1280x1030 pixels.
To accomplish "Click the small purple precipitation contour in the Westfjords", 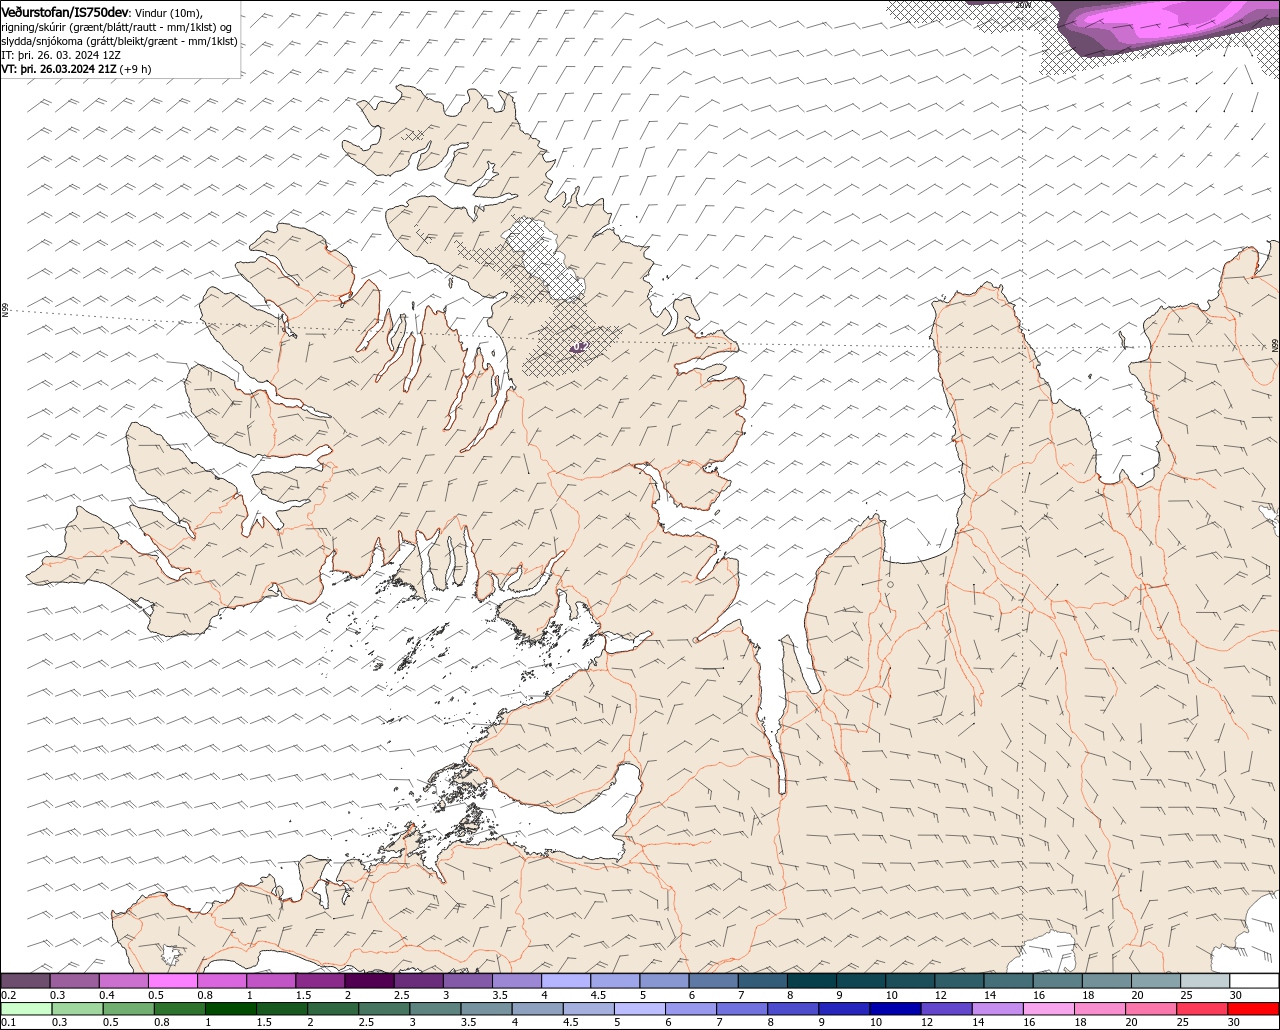I will (579, 346).
